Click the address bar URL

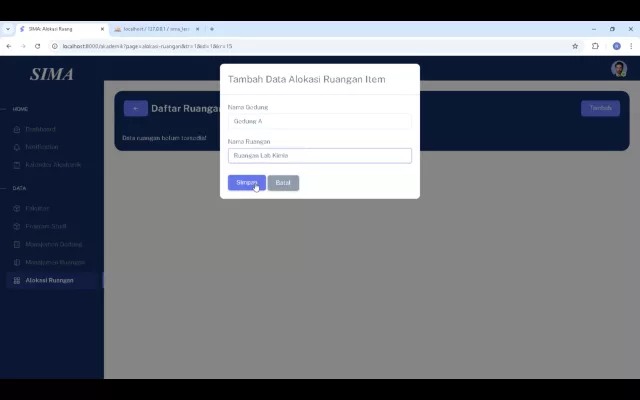[147, 46]
